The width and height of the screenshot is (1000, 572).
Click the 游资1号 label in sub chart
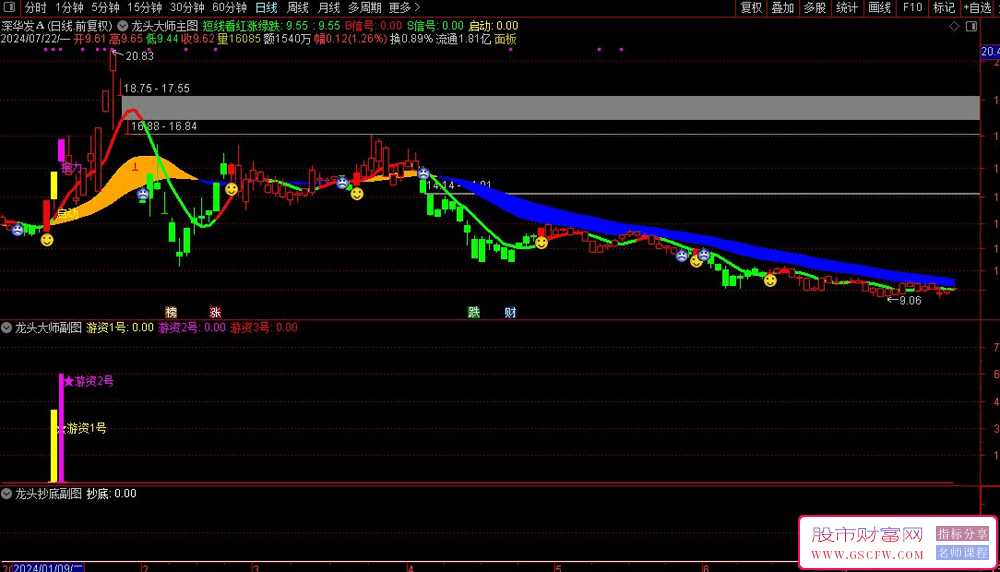point(87,429)
